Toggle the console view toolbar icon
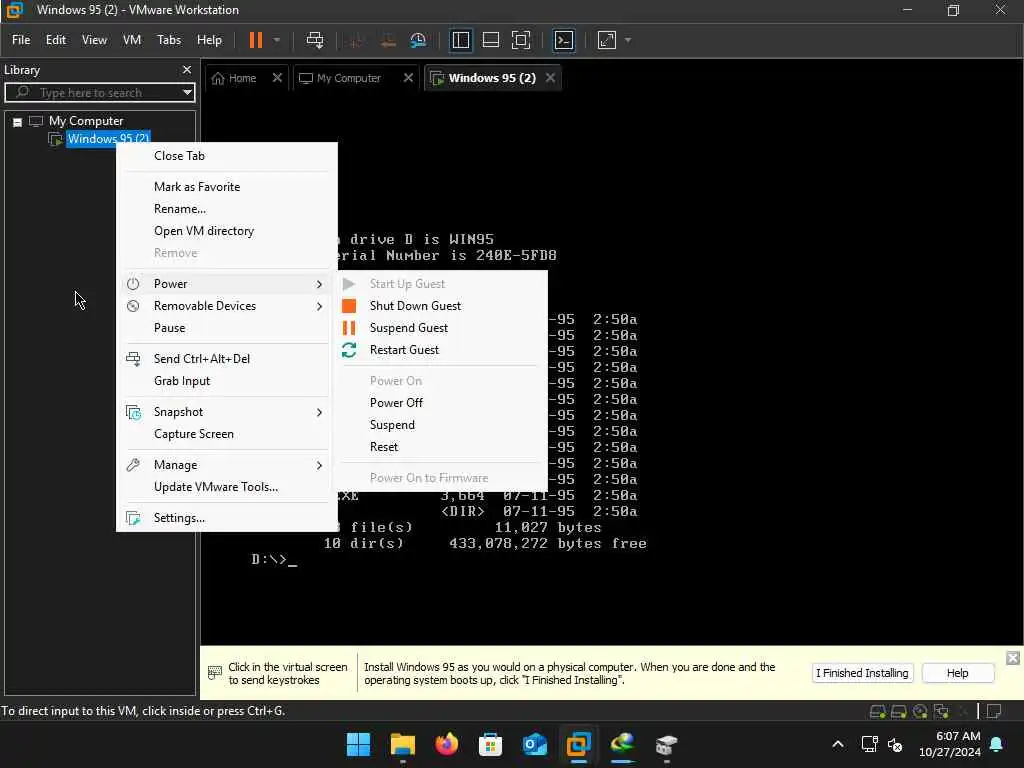This screenshot has width=1024, height=768. pos(564,40)
